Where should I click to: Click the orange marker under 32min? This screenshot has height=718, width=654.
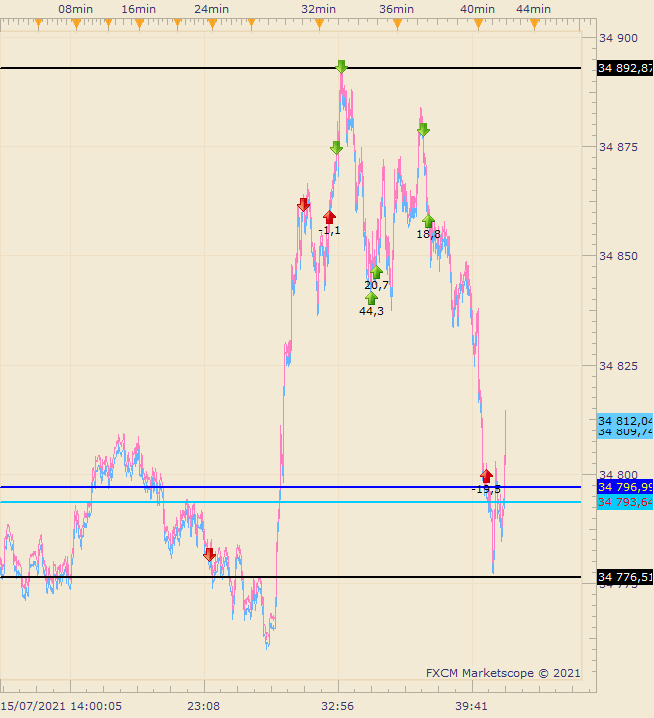coord(320,24)
